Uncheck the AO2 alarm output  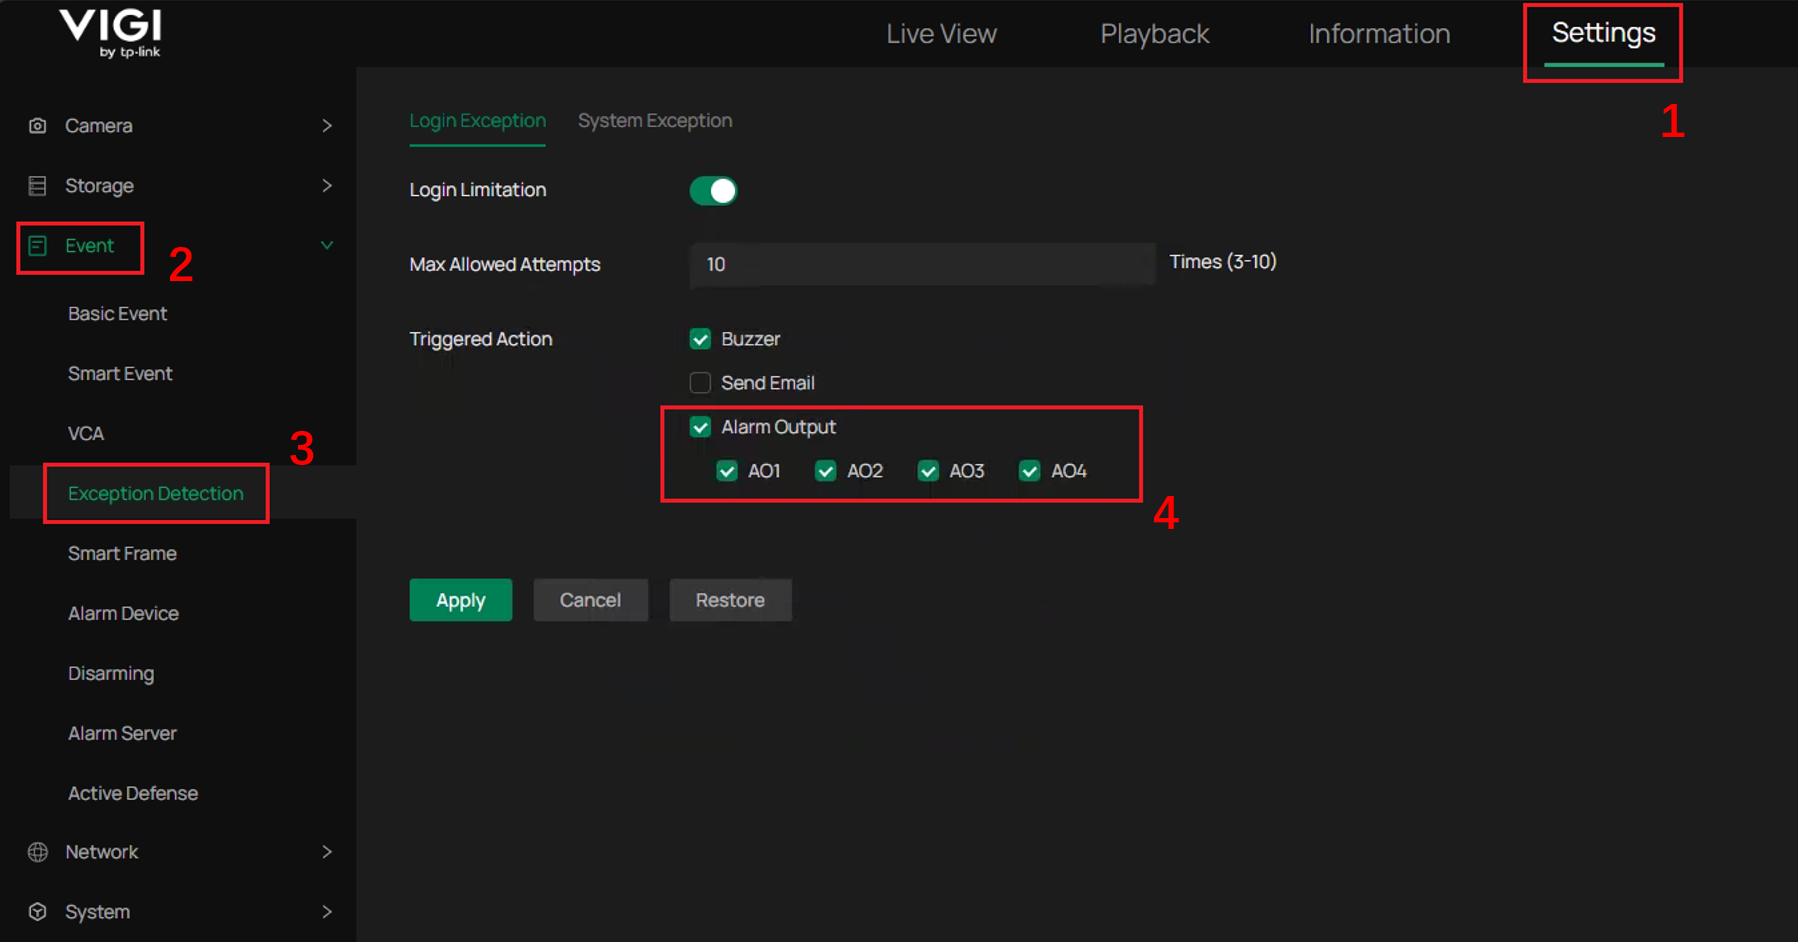[x=825, y=470]
